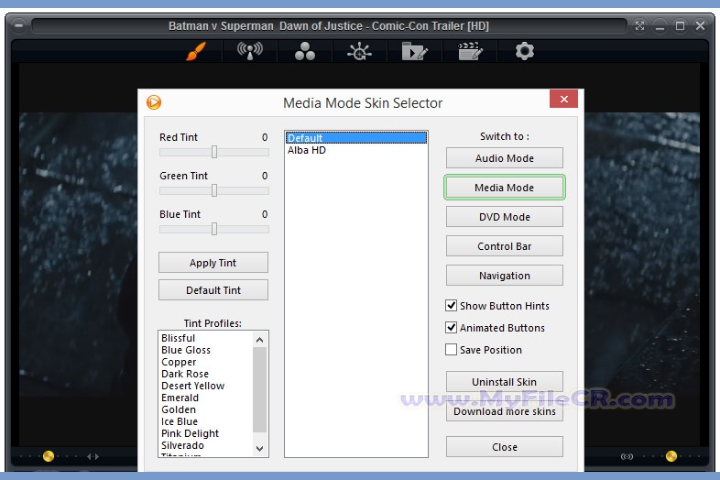This screenshot has width=720, height=480.
Task: Open the paintbrush skin icon in toolbar
Action: click(x=196, y=51)
